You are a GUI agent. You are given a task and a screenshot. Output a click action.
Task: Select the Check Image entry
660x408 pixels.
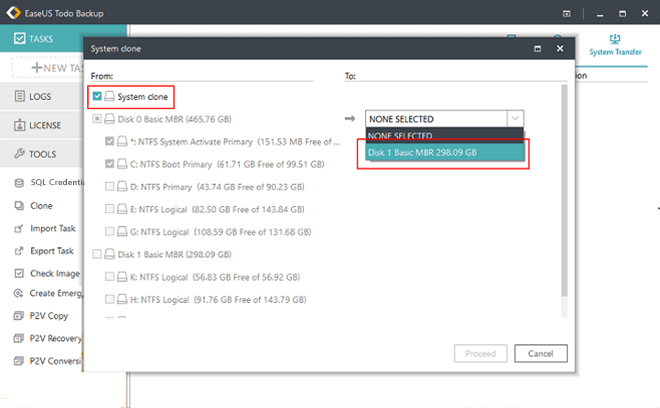click(x=55, y=273)
